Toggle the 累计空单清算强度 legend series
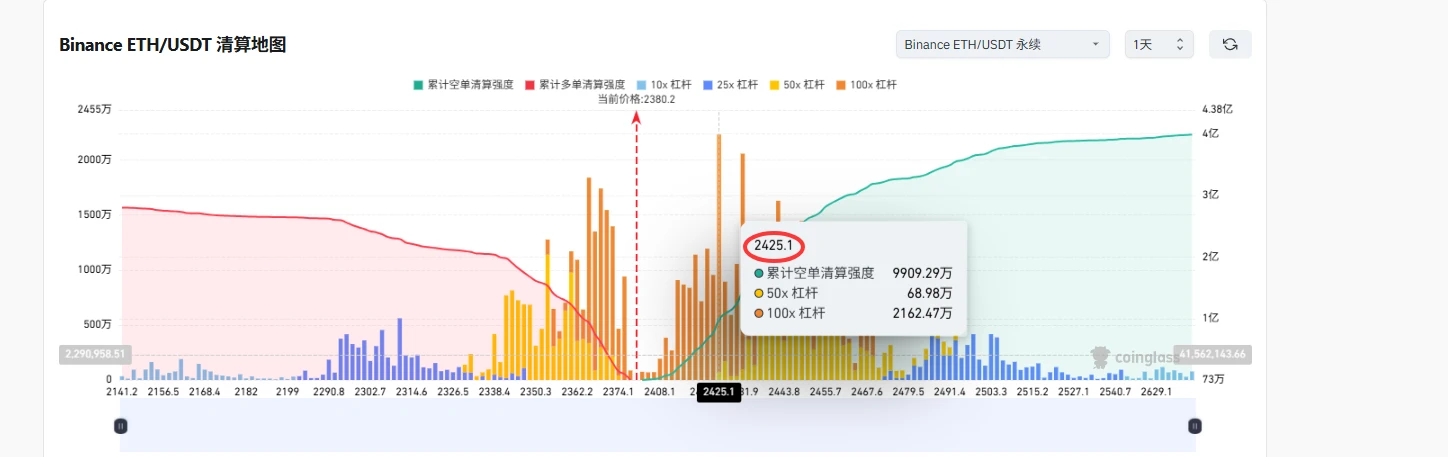 click(x=463, y=85)
